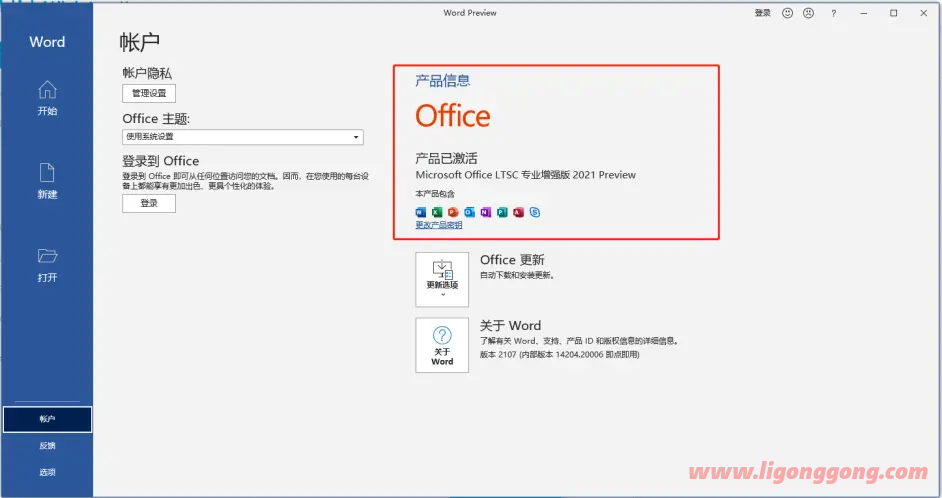This screenshot has height=498, width=942.
Task: Click the Access icon in product list
Action: 518,212
